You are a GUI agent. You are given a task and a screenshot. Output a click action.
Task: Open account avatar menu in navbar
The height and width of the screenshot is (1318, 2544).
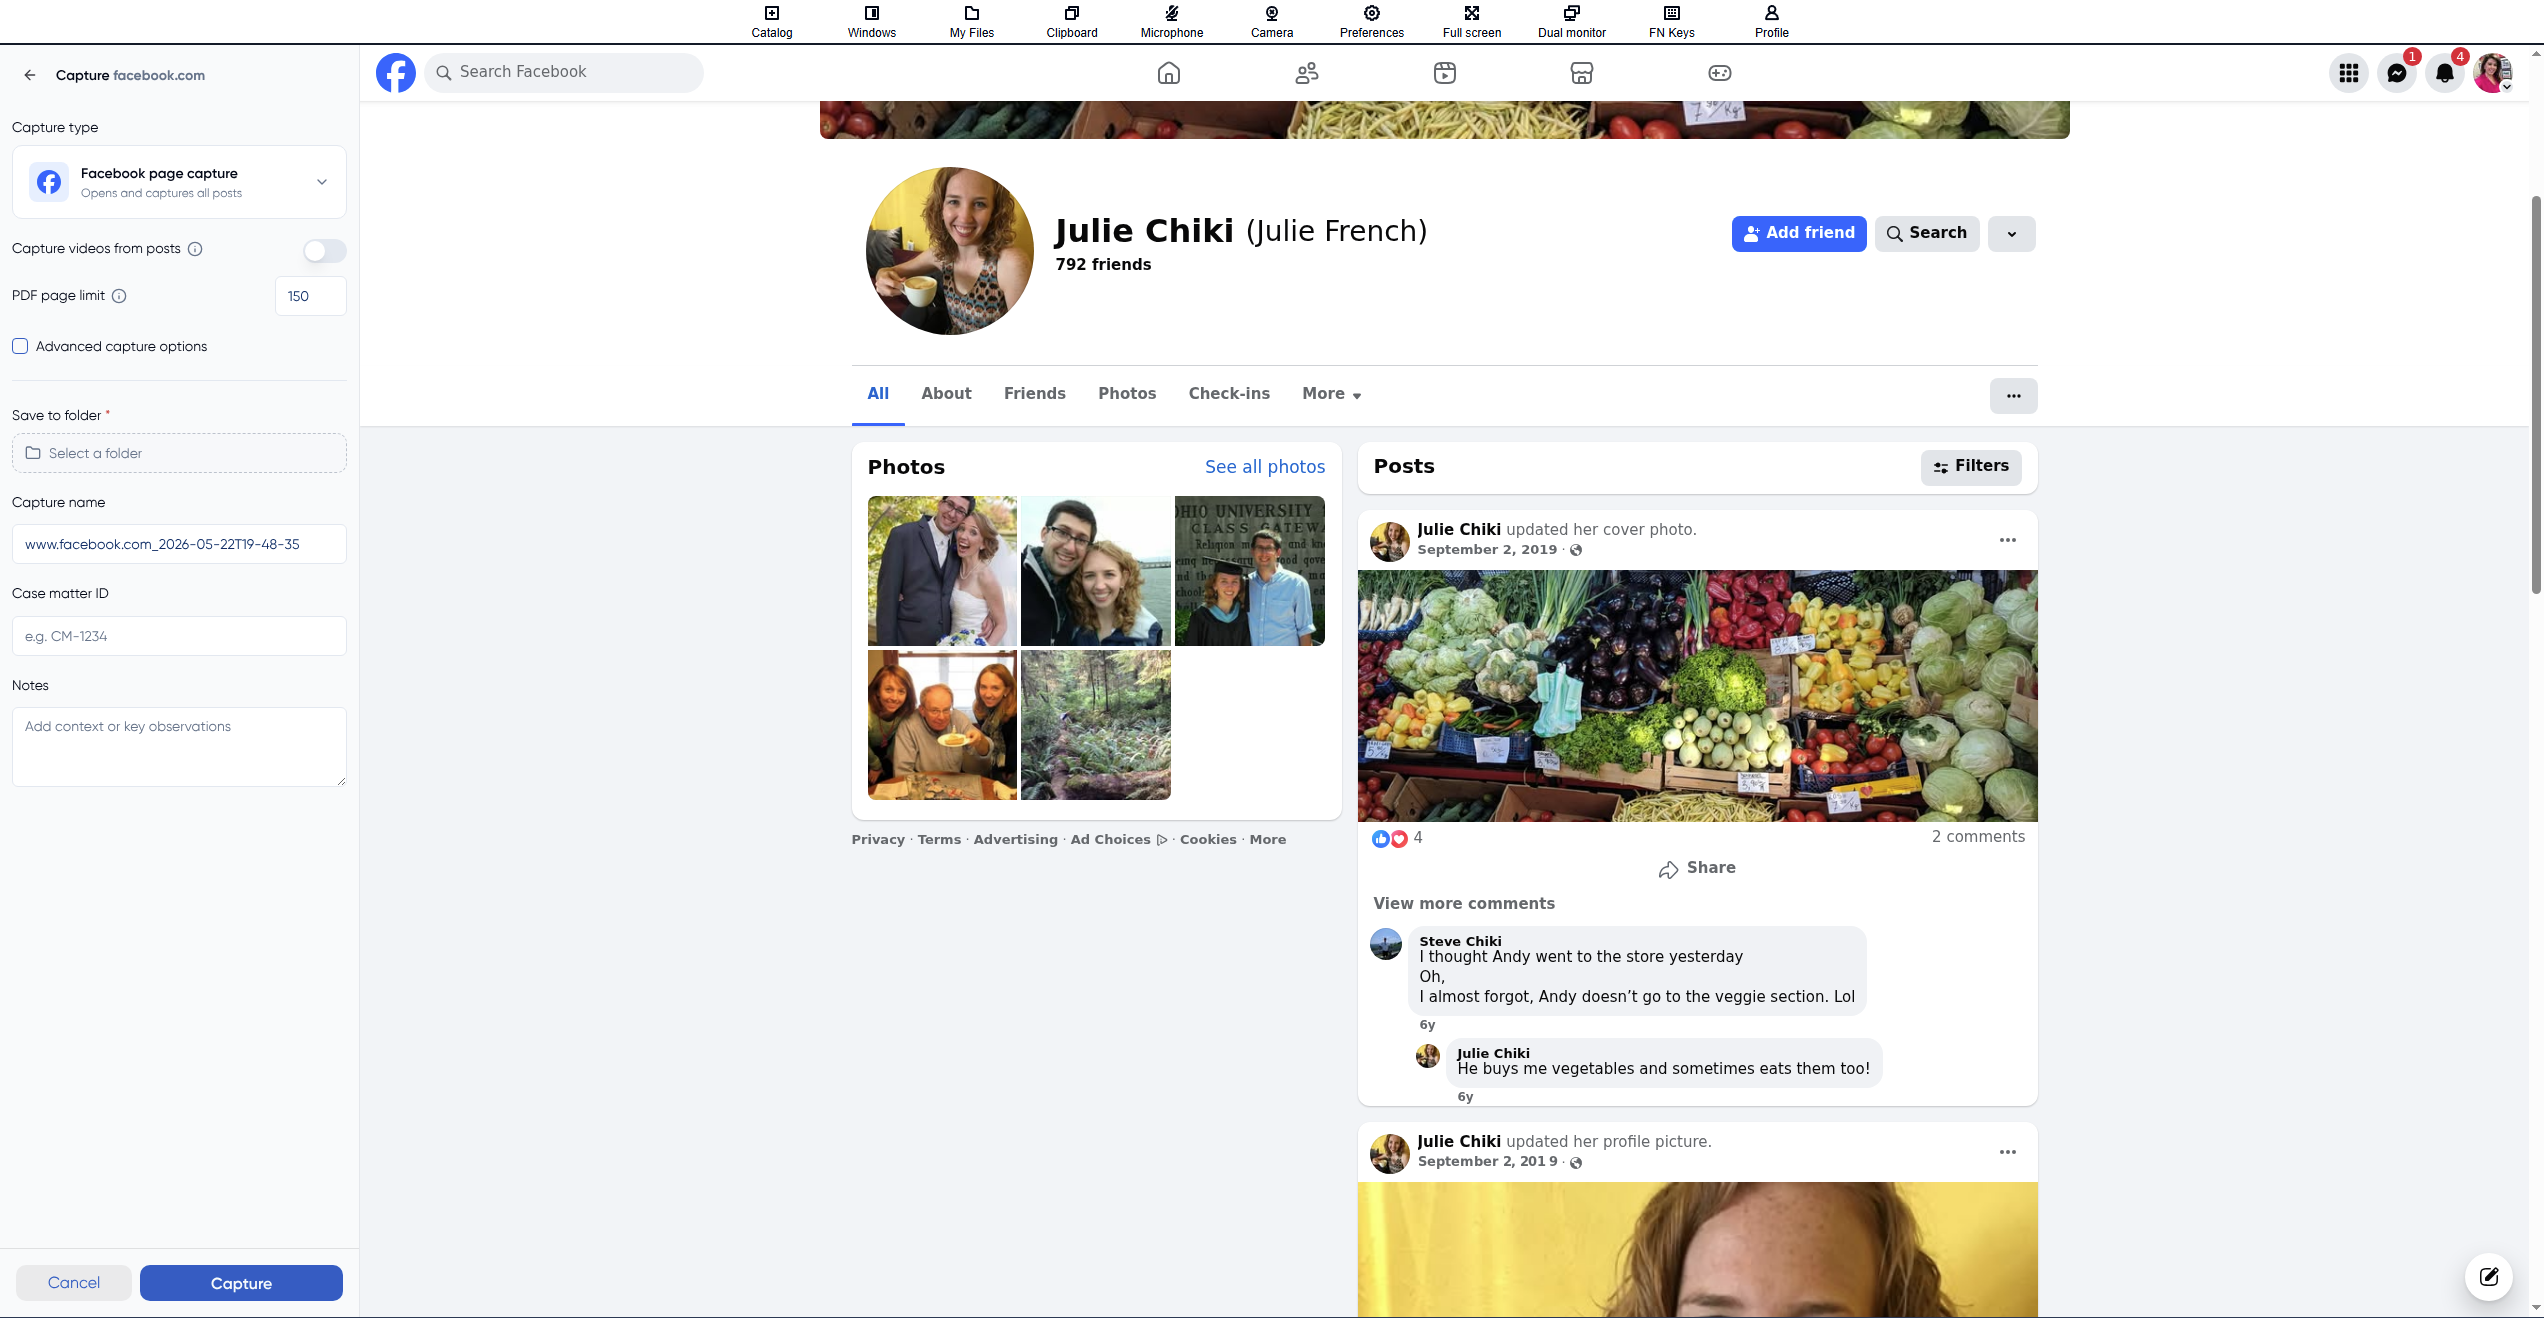coord(2493,73)
